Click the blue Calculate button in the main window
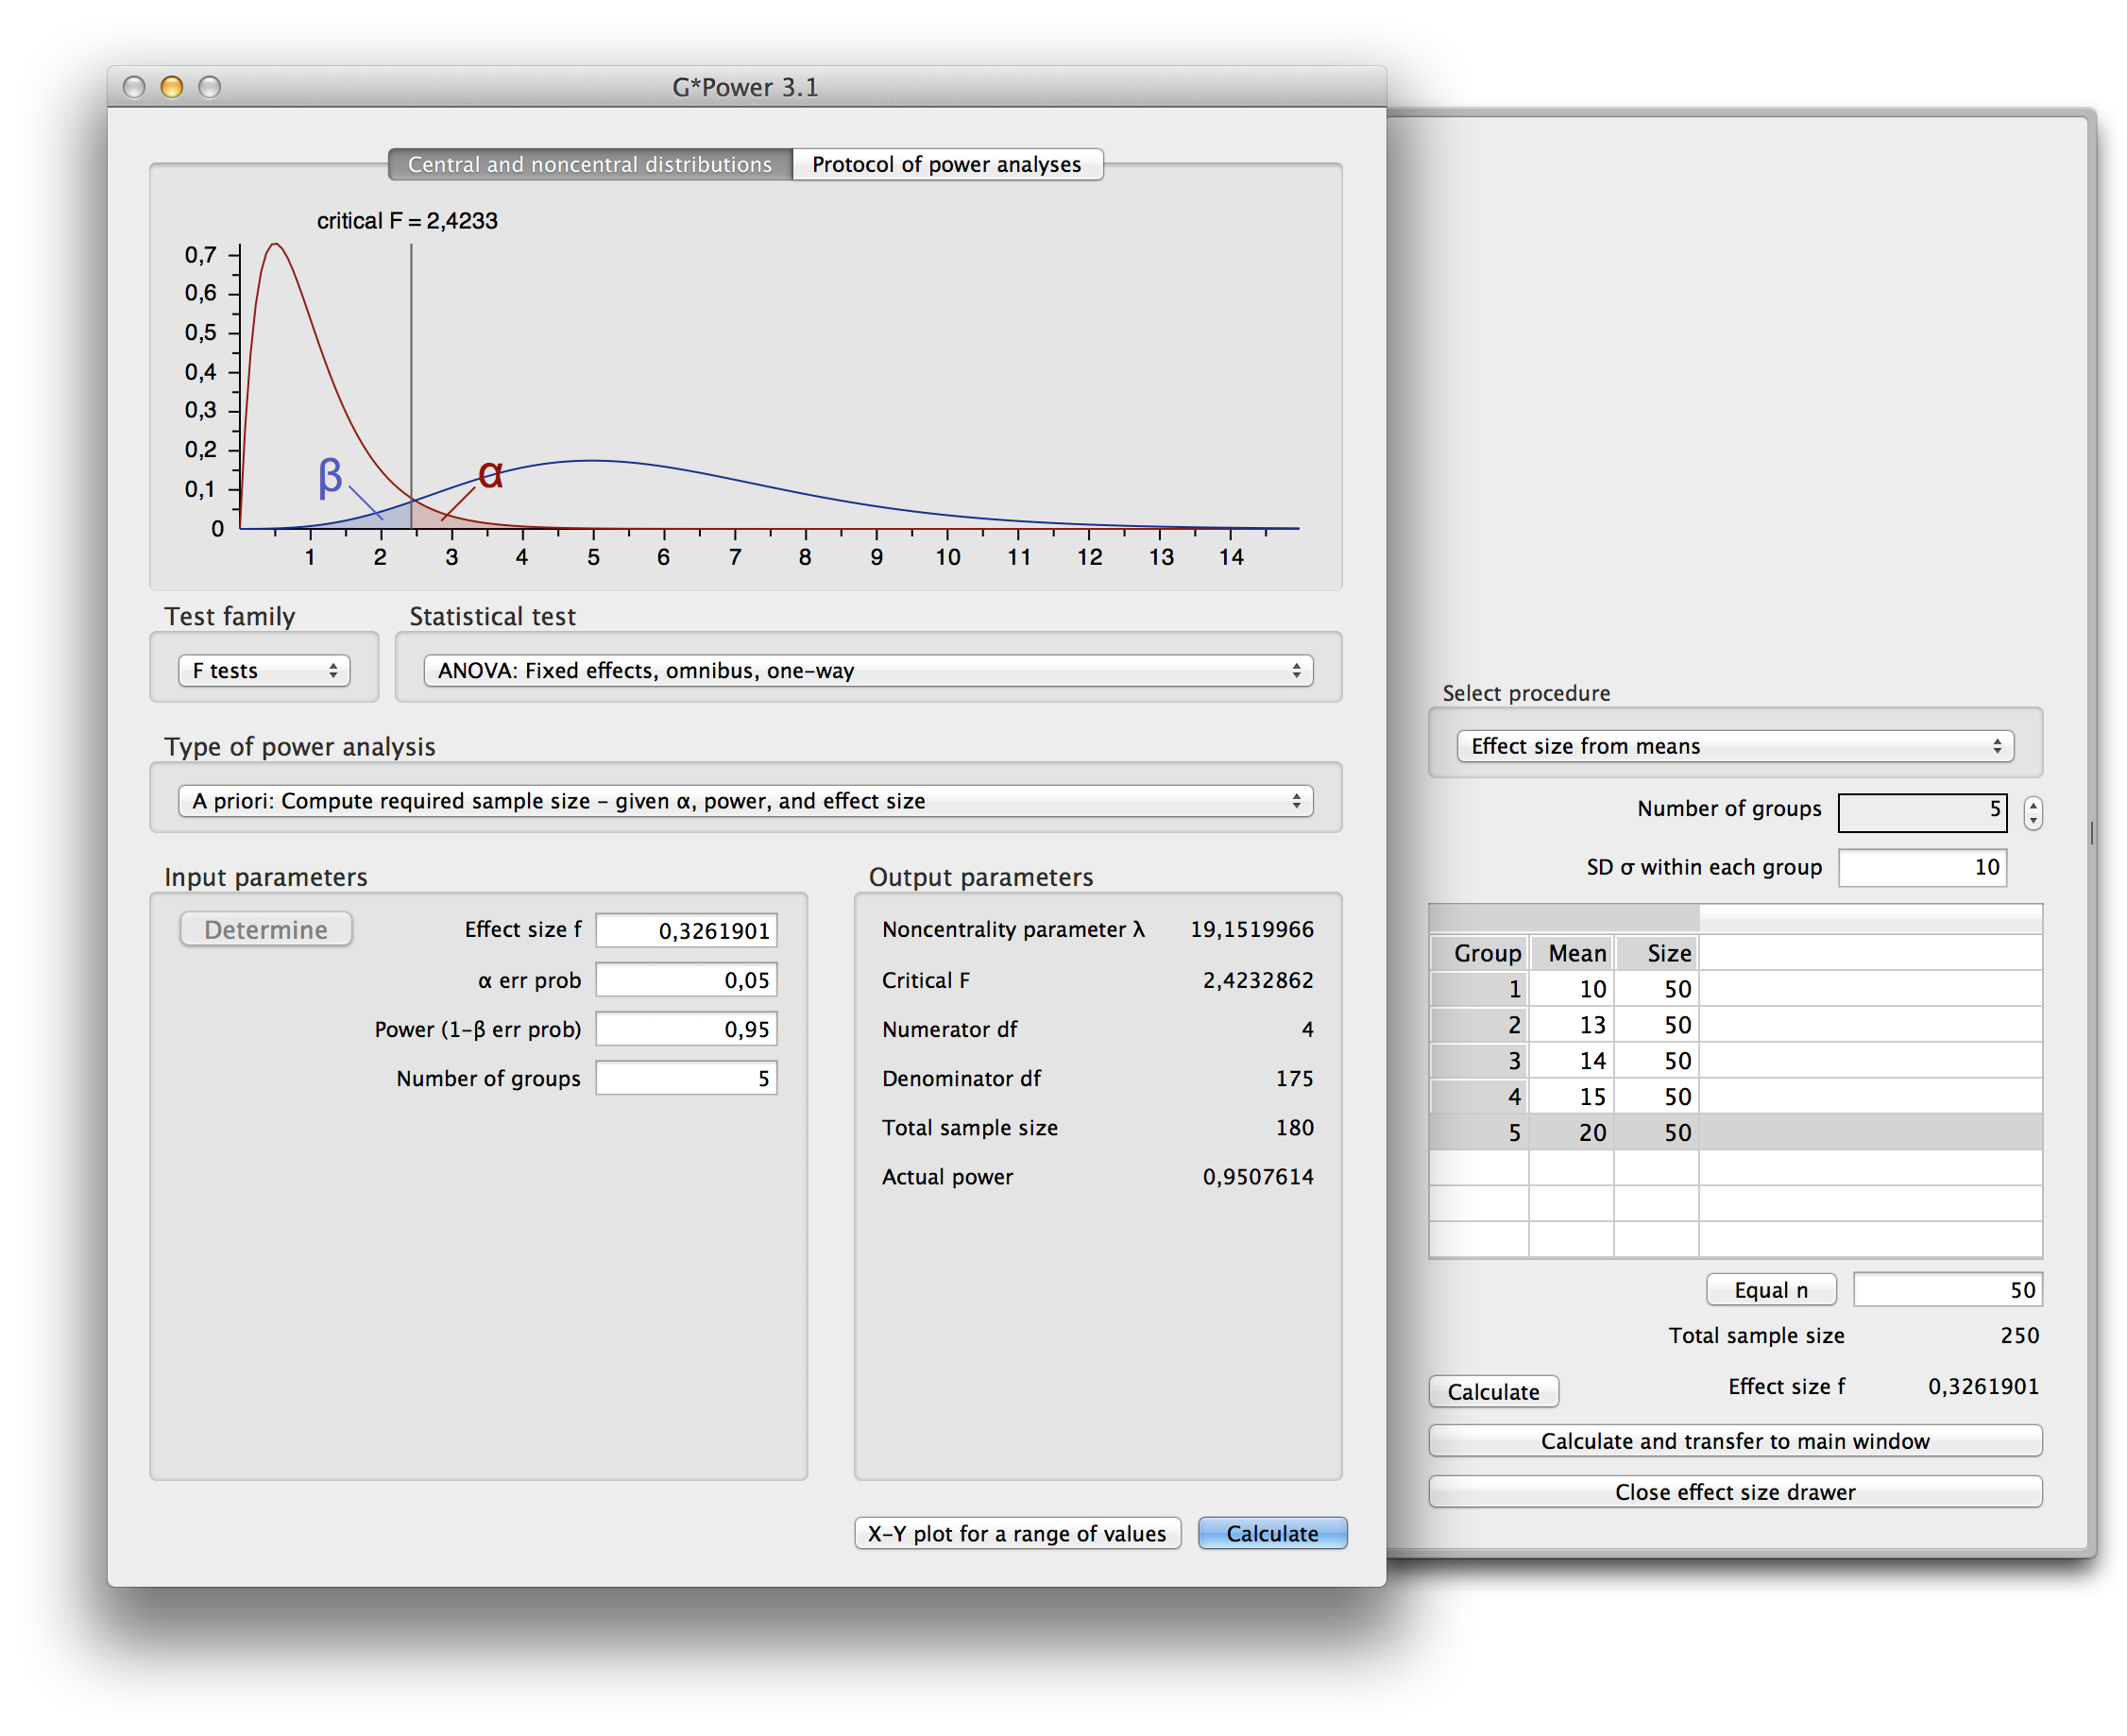The image size is (2127, 1736). pyautogui.click(x=1271, y=1533)
